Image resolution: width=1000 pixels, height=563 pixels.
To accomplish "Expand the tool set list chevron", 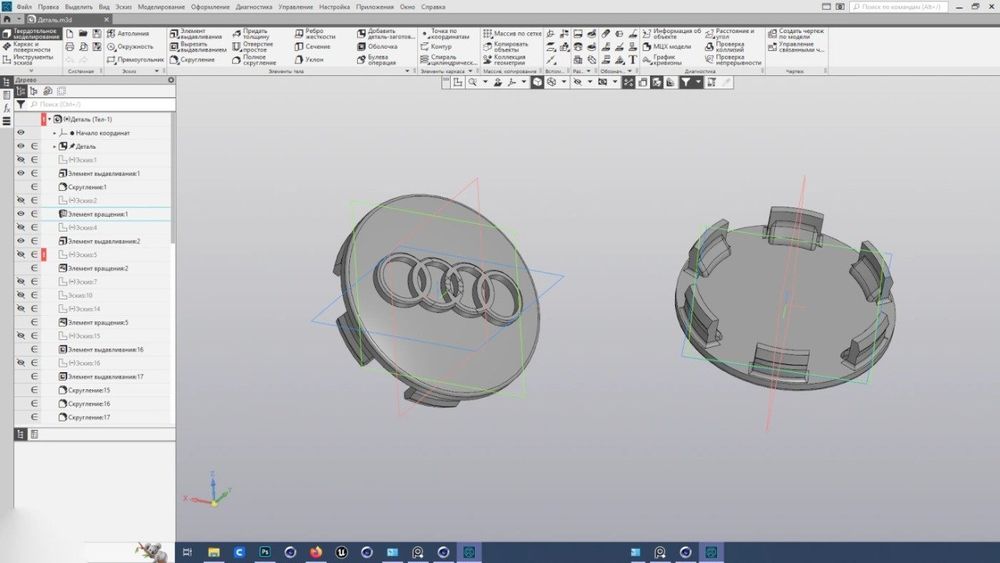I will point(31,71).
